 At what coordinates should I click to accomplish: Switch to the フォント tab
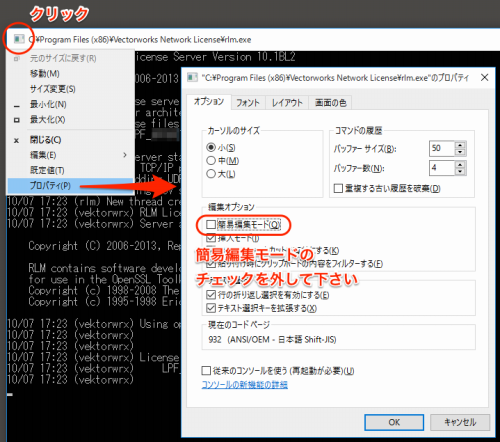[248, 103]
